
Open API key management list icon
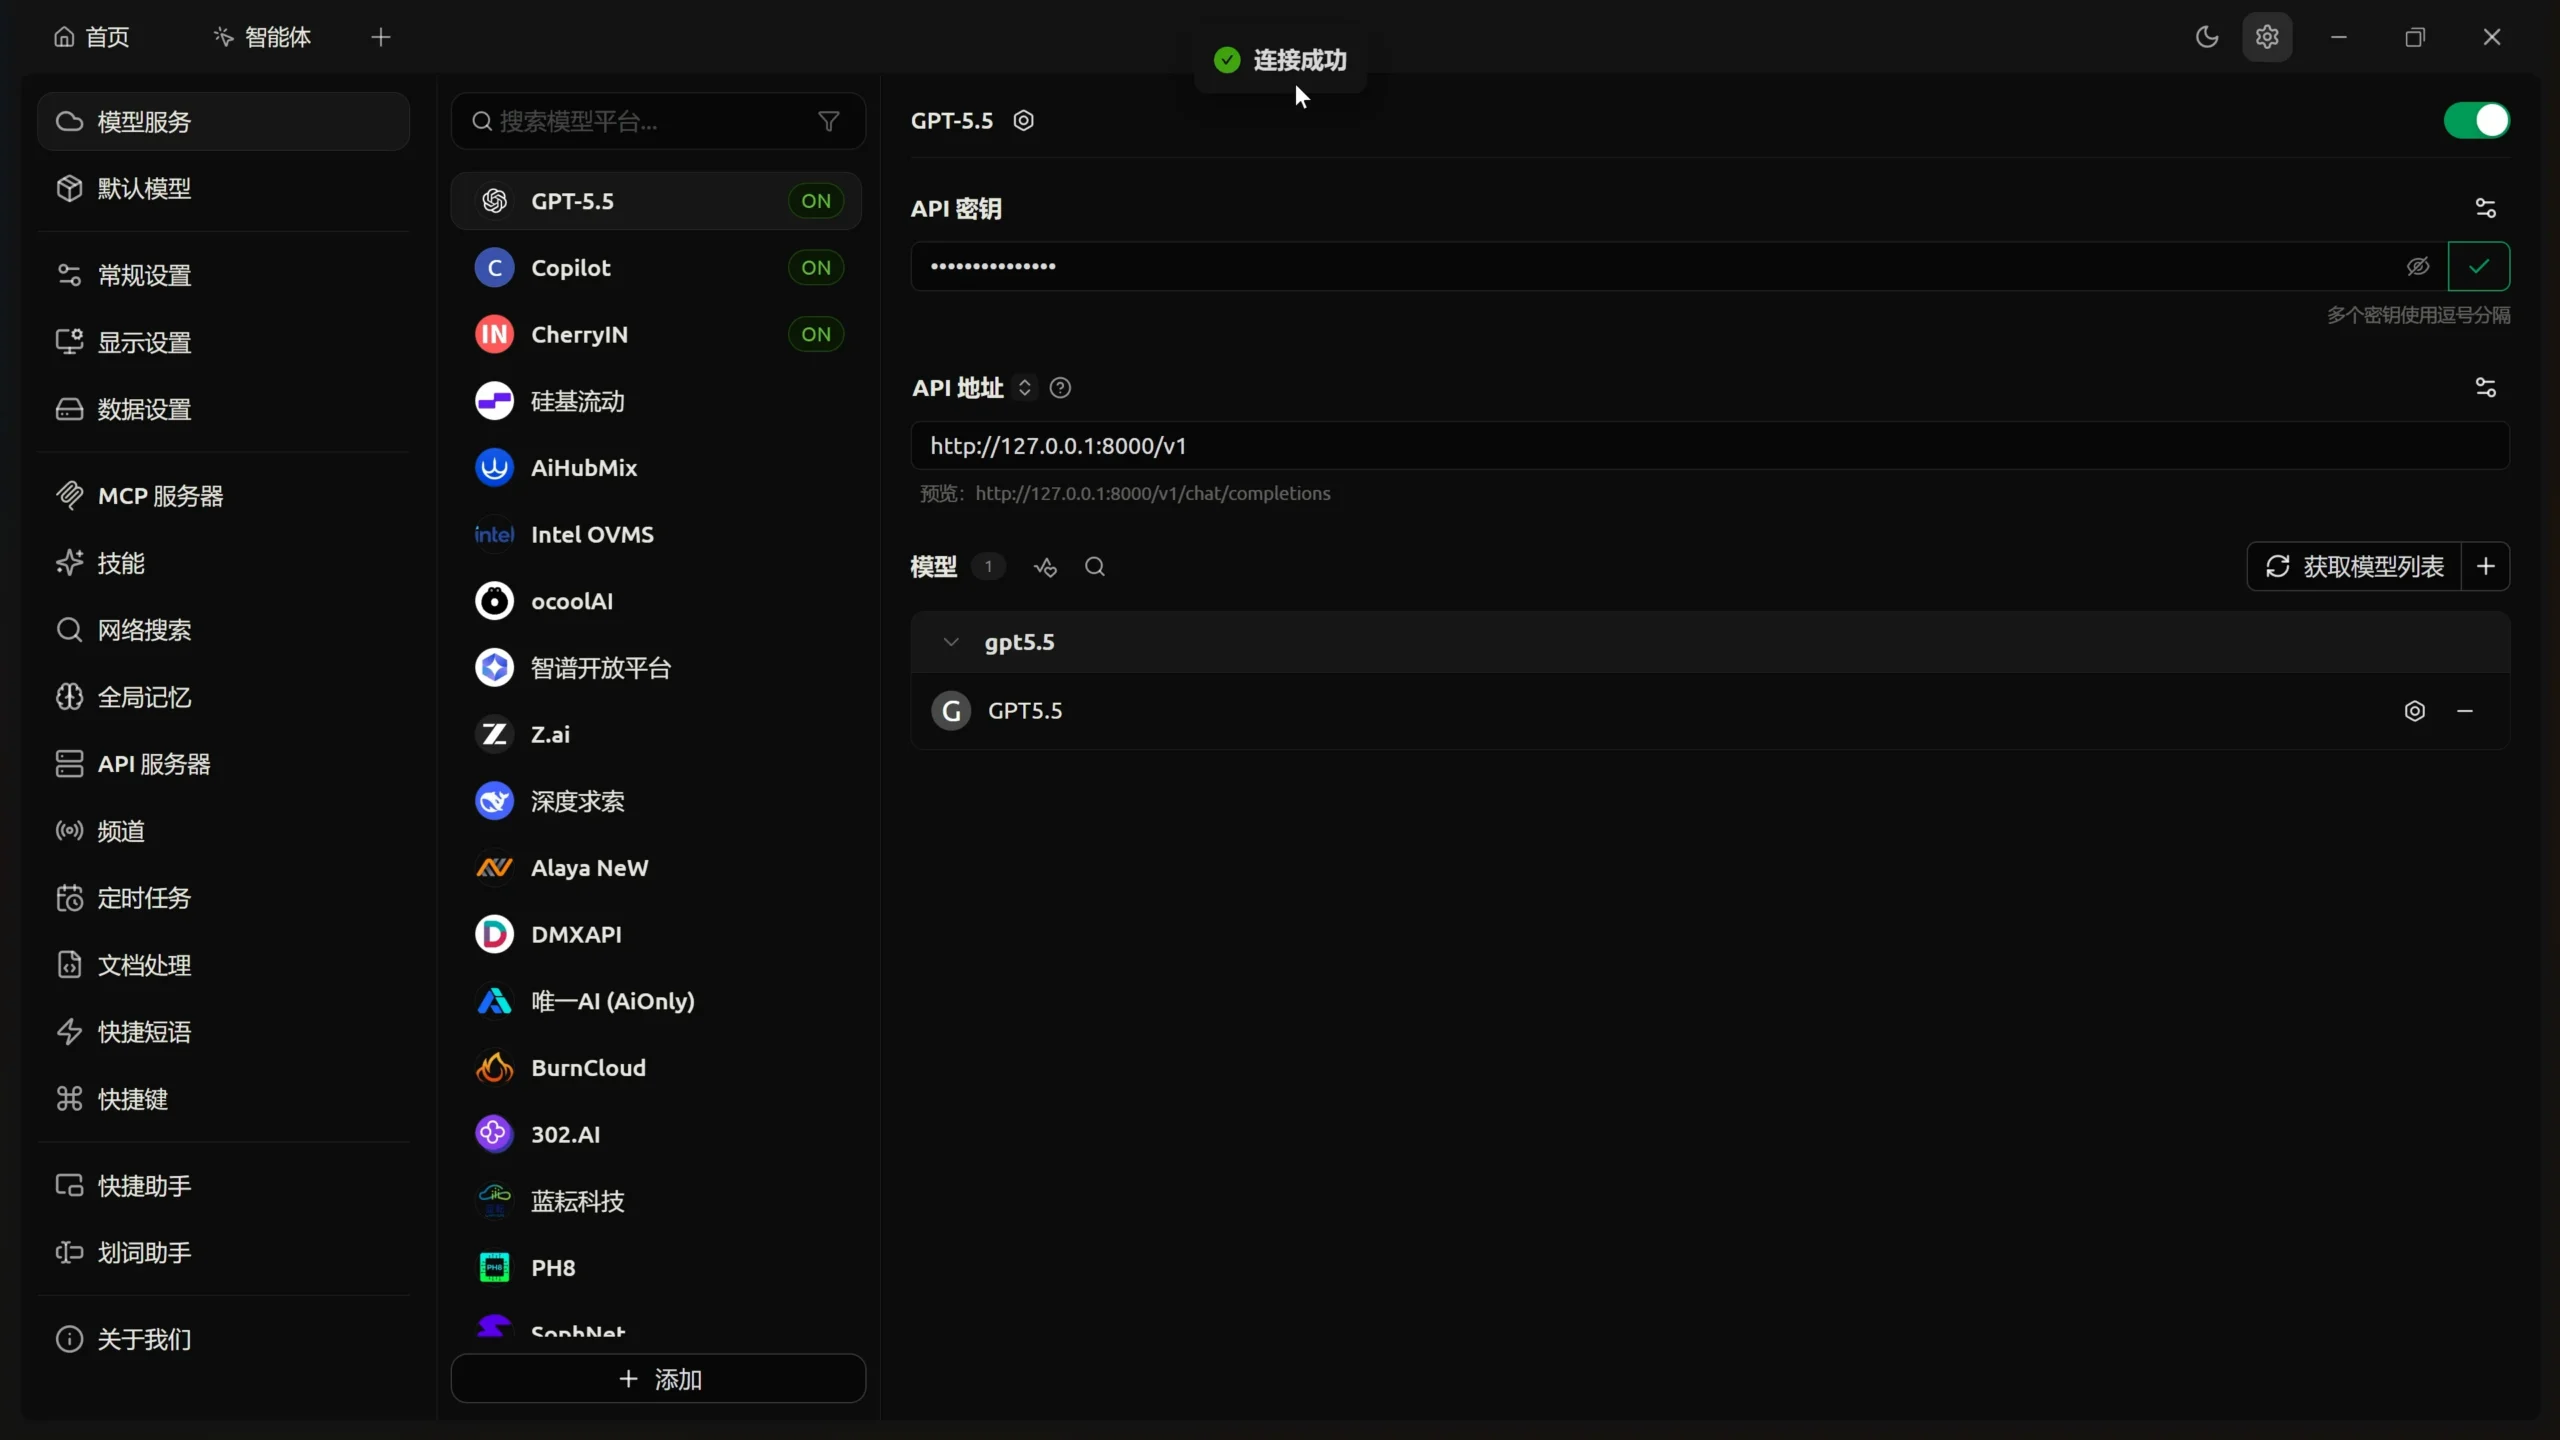click(2485, 208)
